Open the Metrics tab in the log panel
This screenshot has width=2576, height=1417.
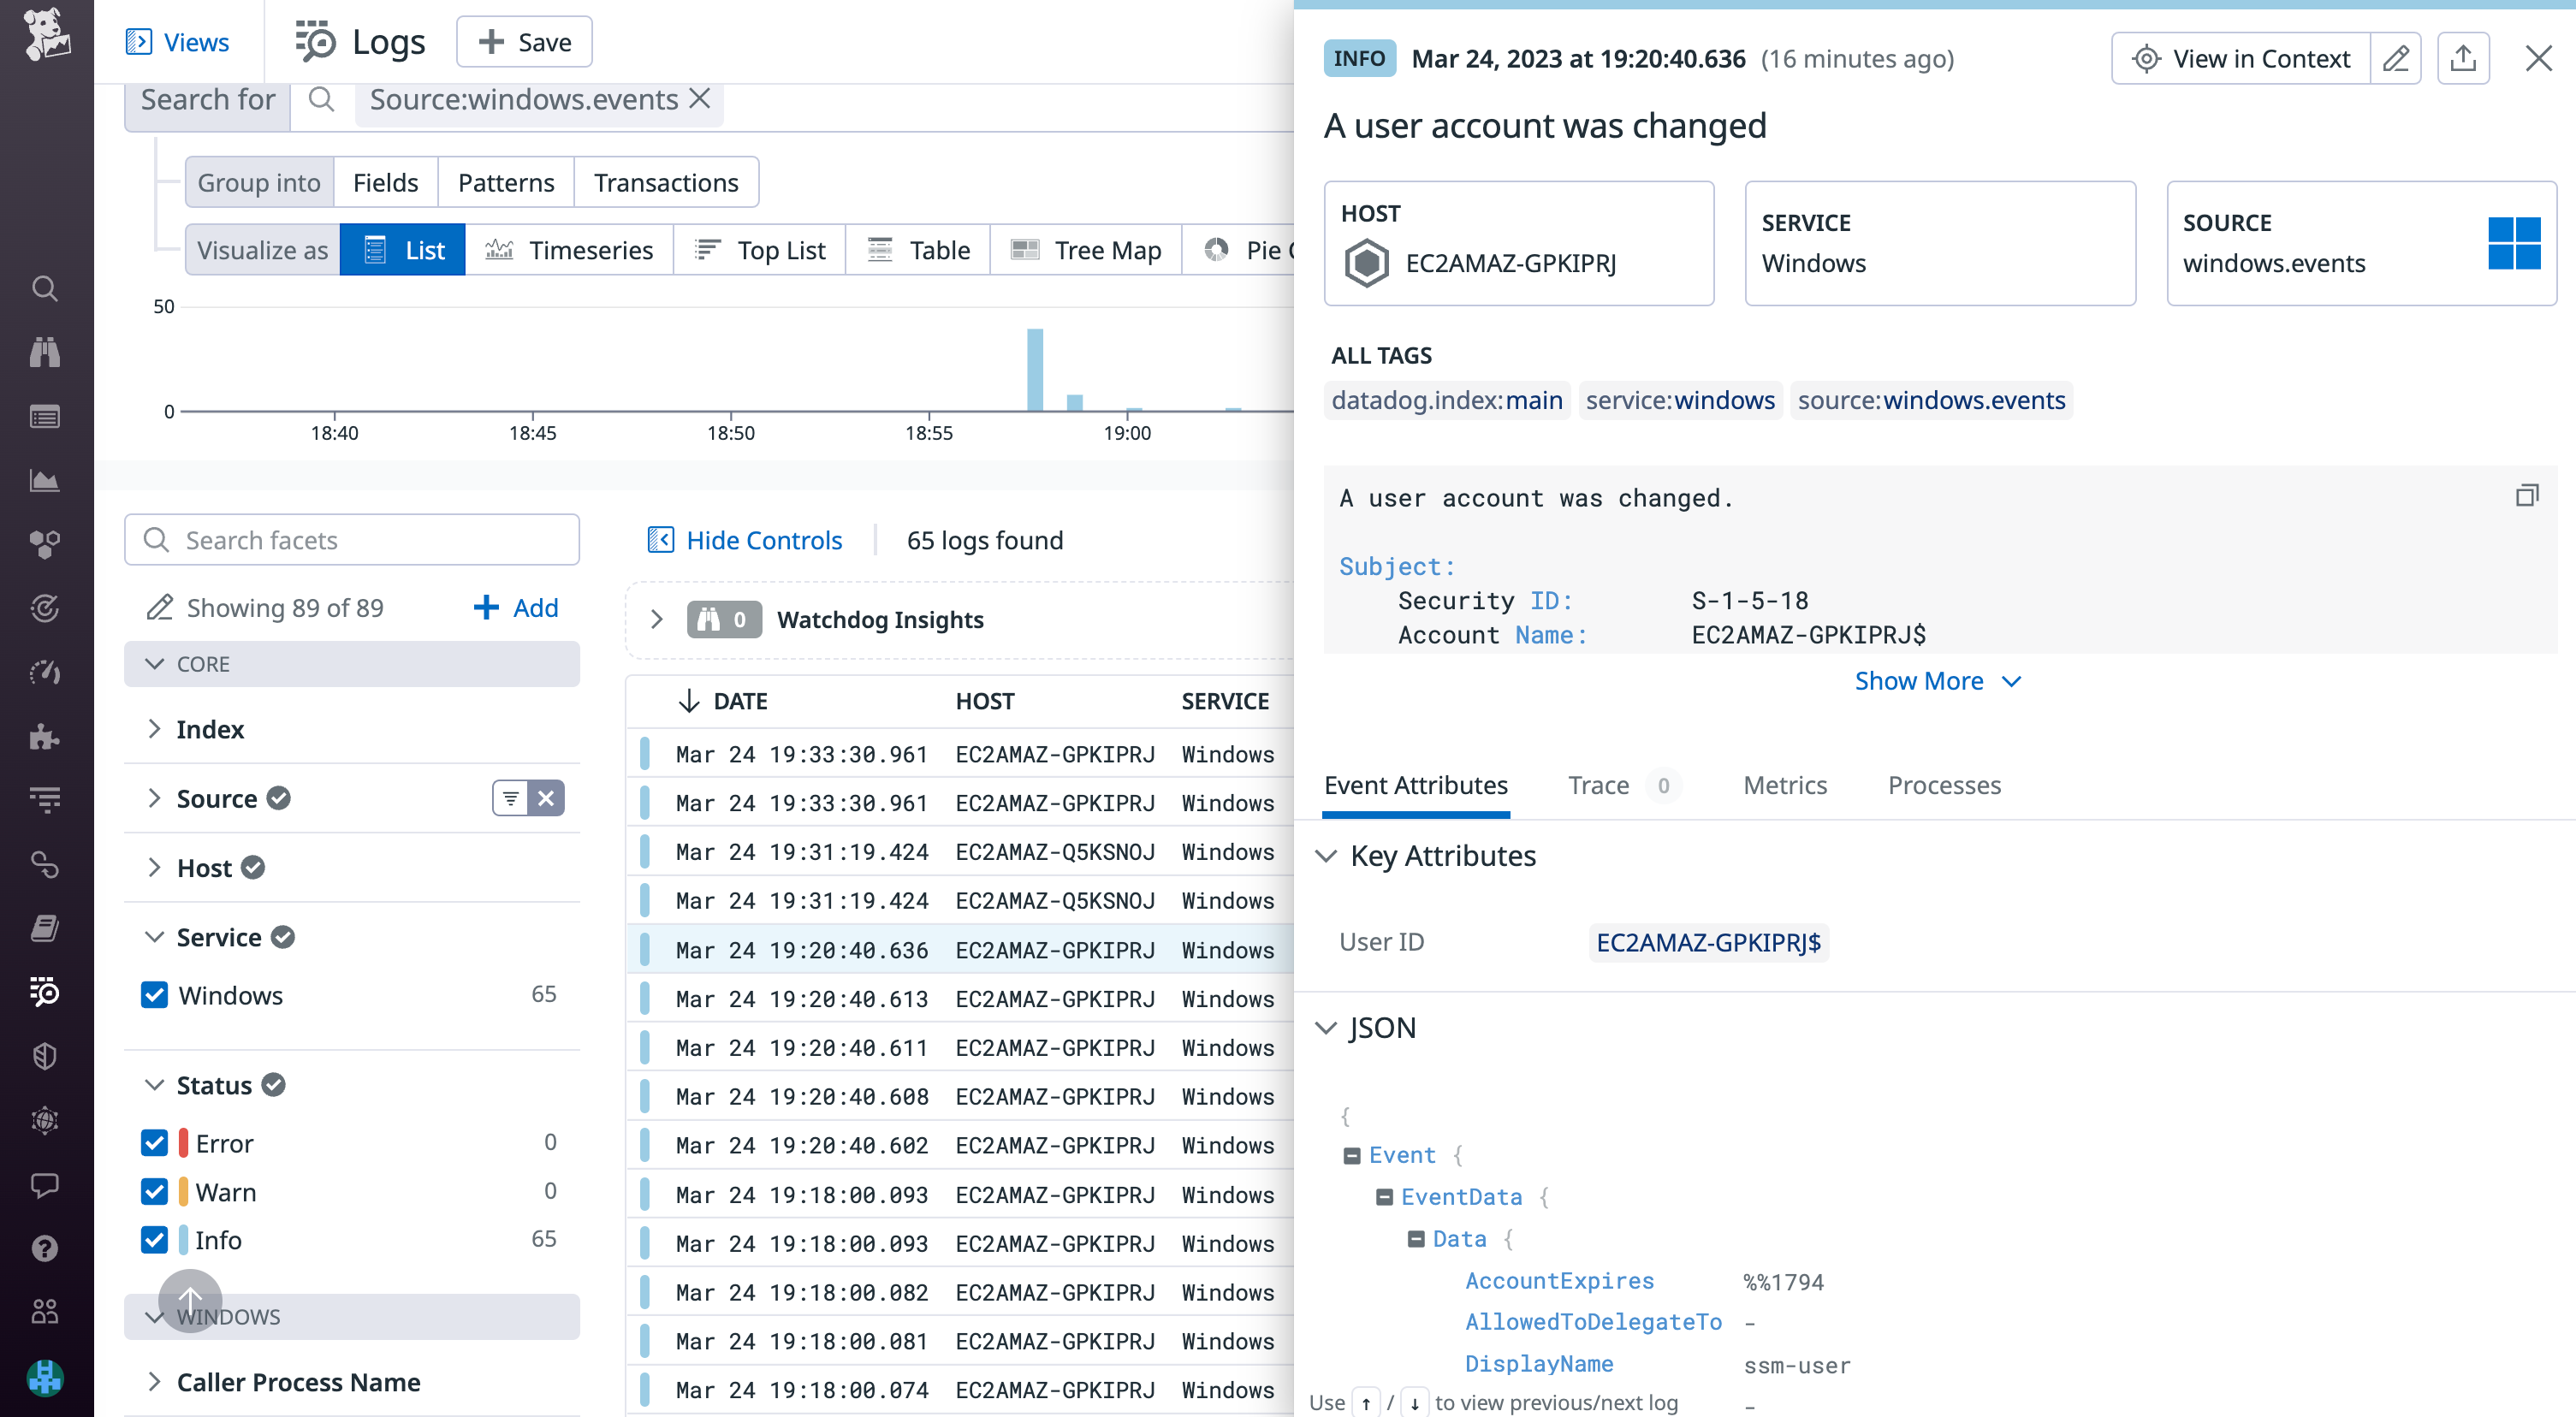1785,785
